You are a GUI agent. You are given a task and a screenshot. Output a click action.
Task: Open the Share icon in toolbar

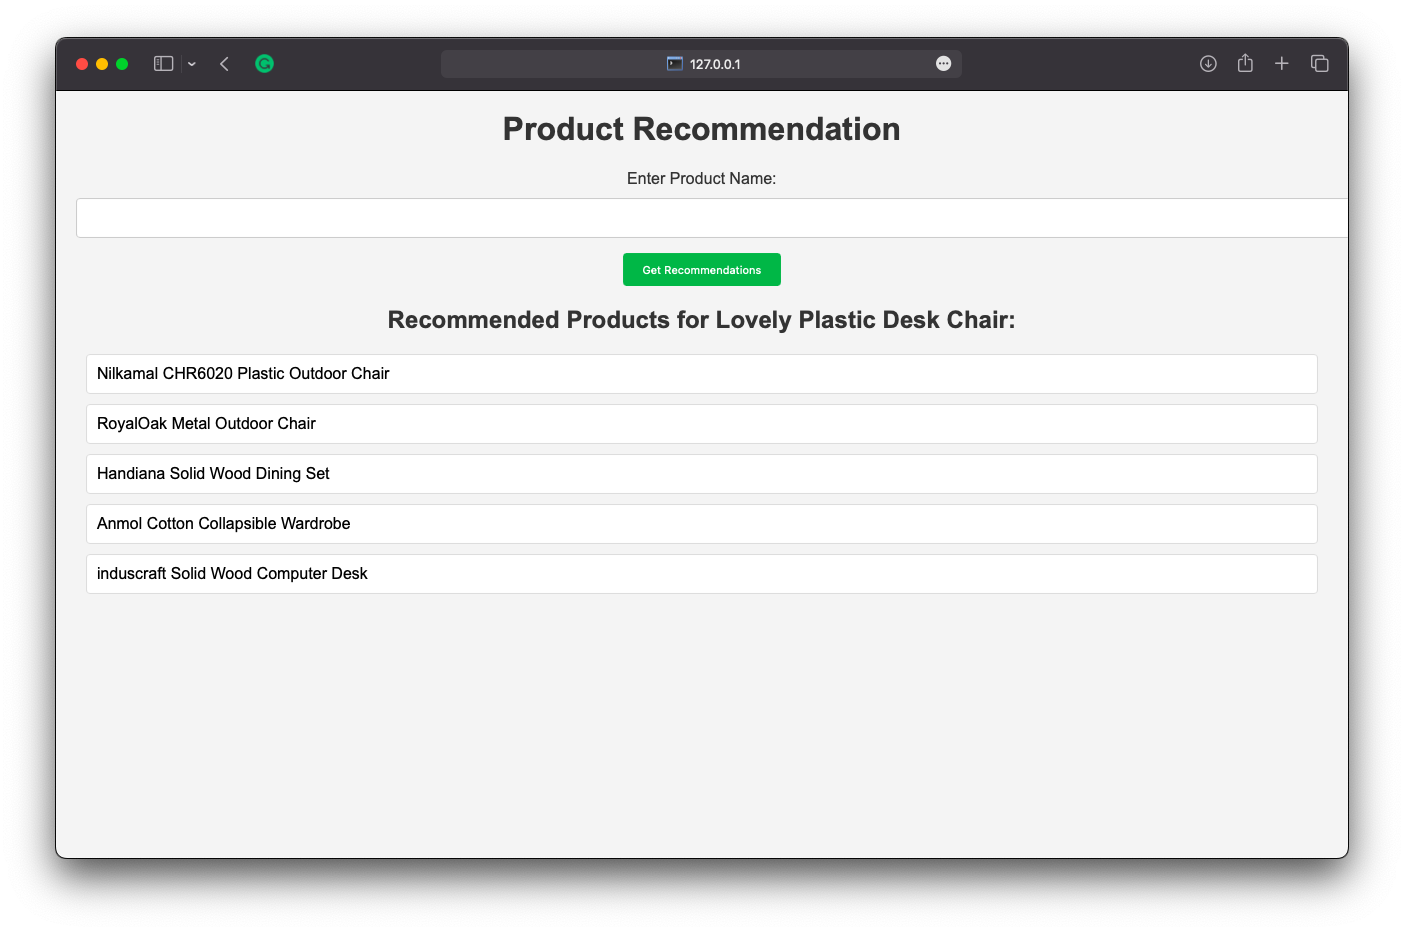tap(1245, 63)
